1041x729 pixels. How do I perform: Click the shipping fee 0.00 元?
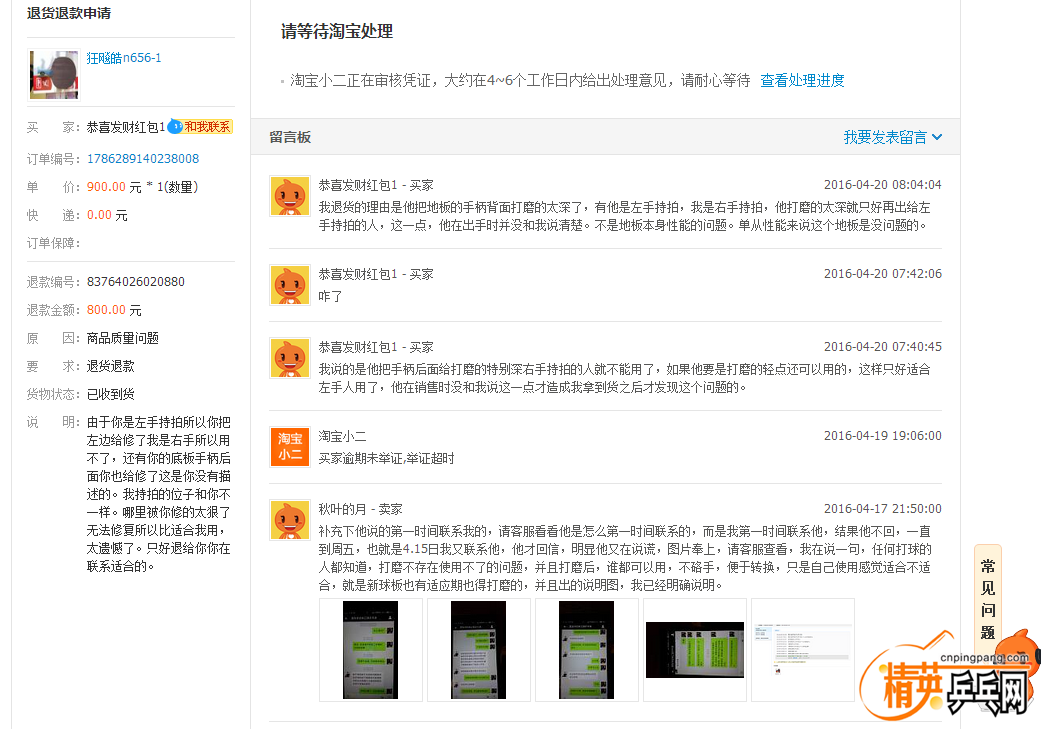(107, 215)
